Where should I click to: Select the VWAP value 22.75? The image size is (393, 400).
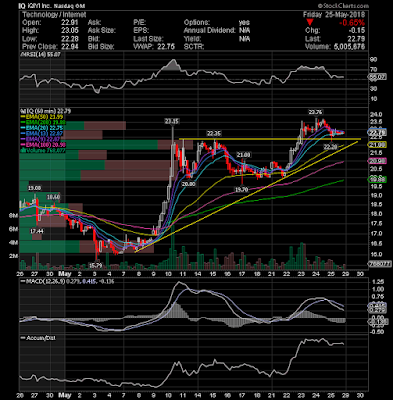[166, 47]
